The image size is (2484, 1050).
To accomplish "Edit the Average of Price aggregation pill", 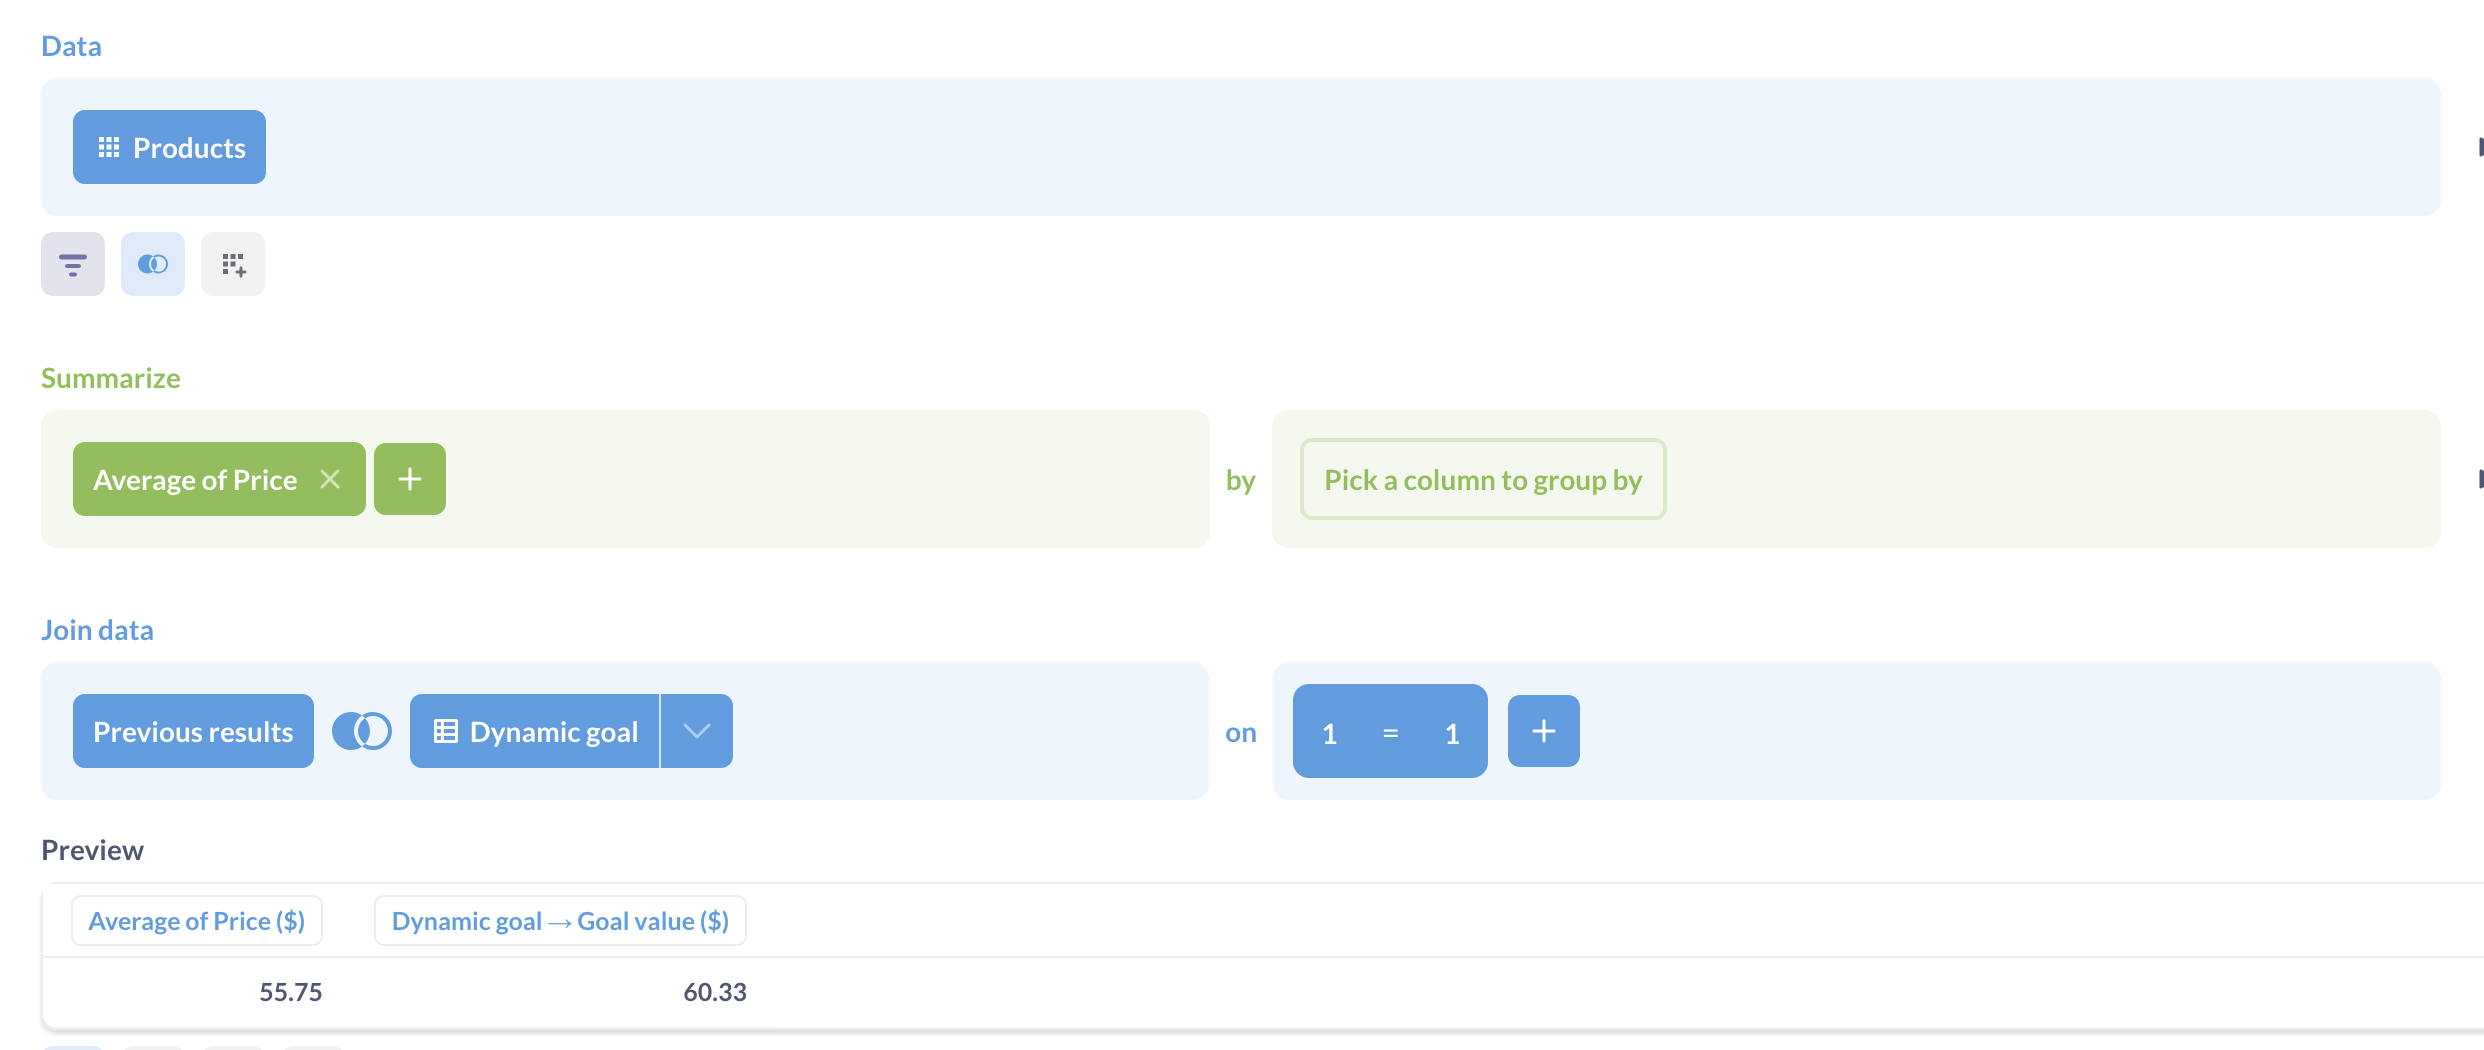I will [x=194, y=478].
